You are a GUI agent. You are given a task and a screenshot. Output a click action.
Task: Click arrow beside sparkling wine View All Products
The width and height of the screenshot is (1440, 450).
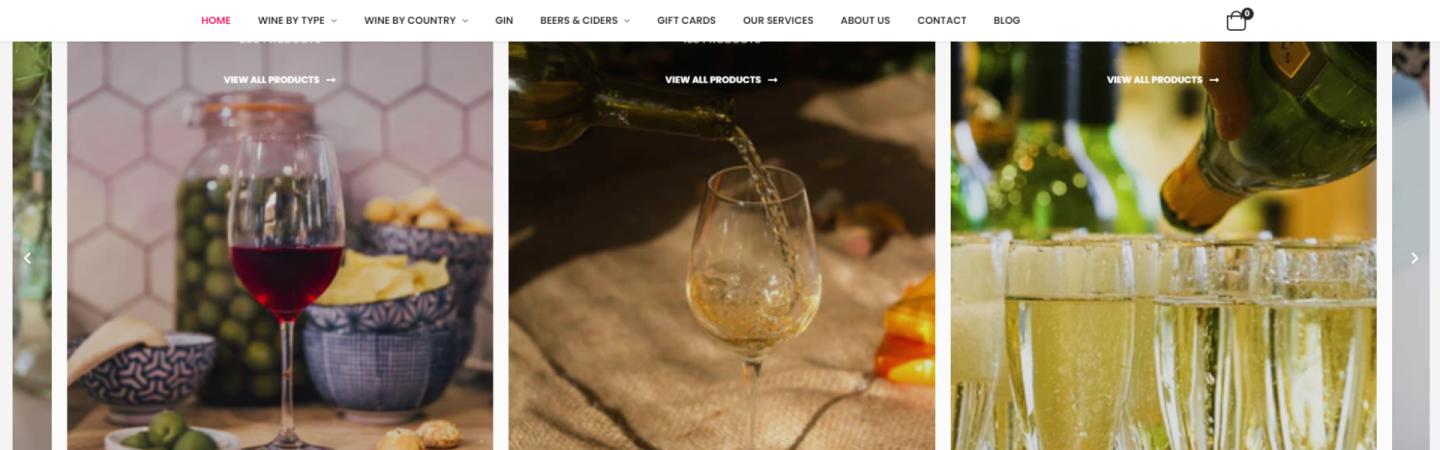1214,80
